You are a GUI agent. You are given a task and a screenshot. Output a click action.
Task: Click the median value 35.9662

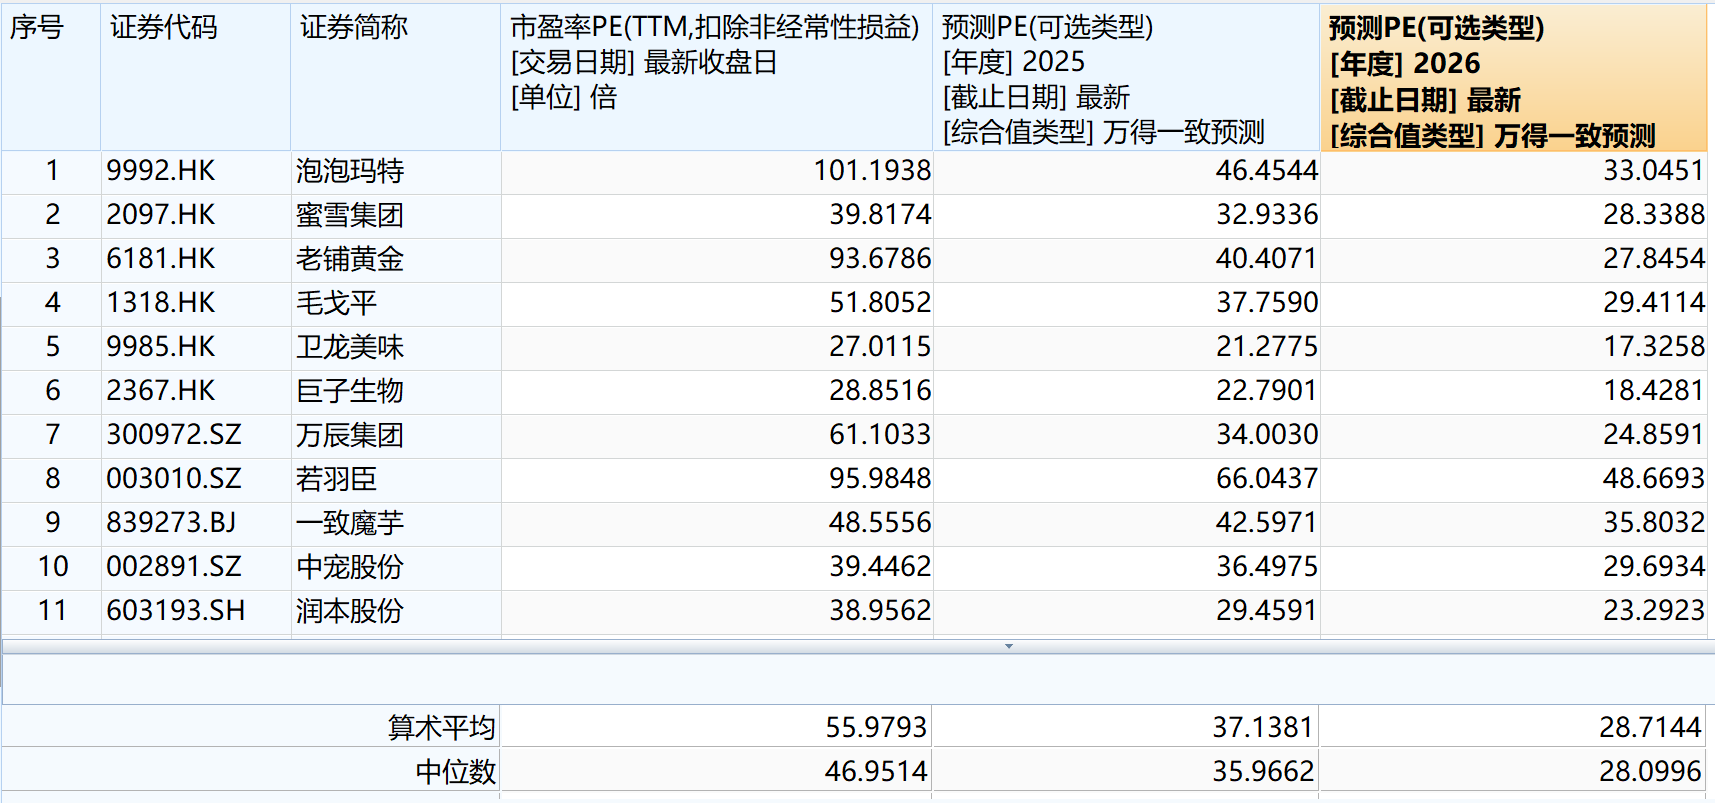click(1263, 771)
